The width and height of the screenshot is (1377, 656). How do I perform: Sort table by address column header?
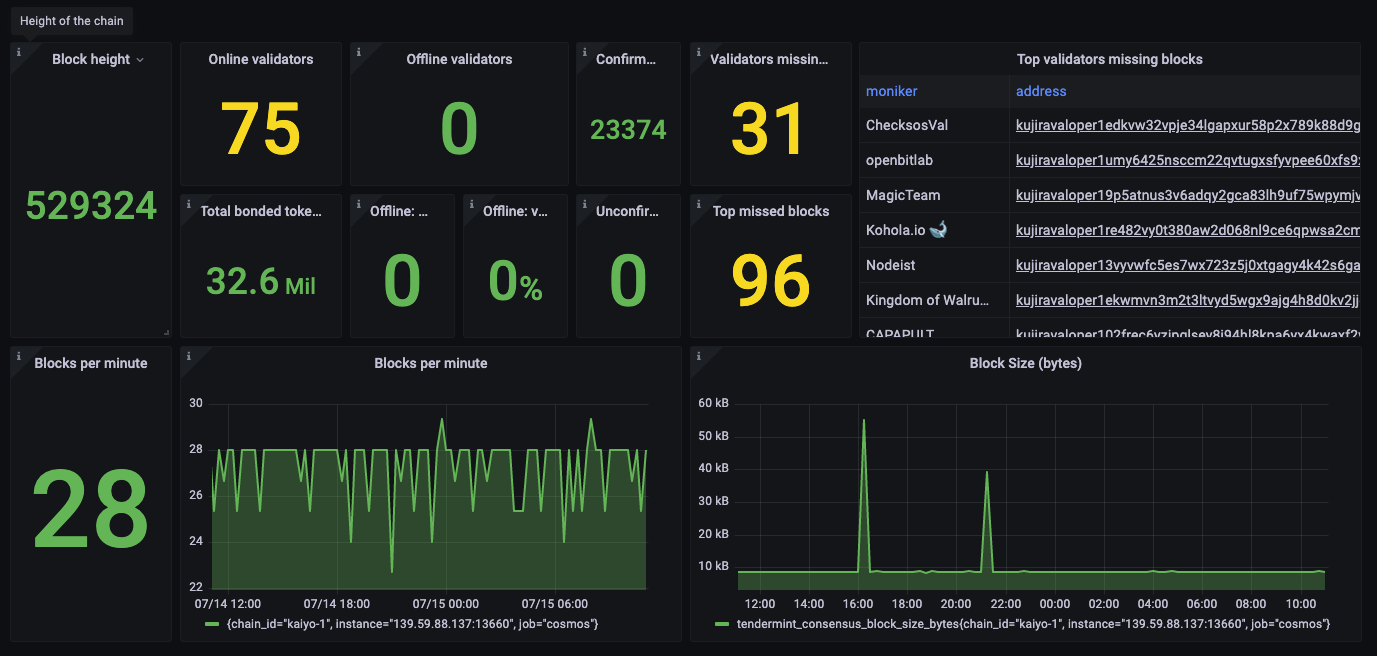pos(1041,91)
